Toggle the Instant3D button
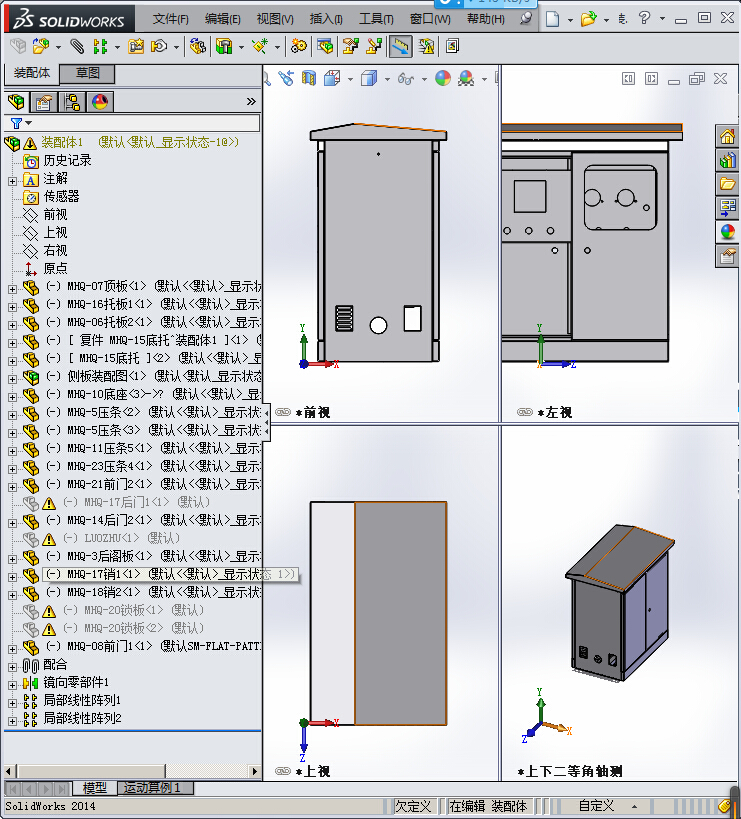Image resolution: width=741 pixels, height=819 pixels. (401, 46)
